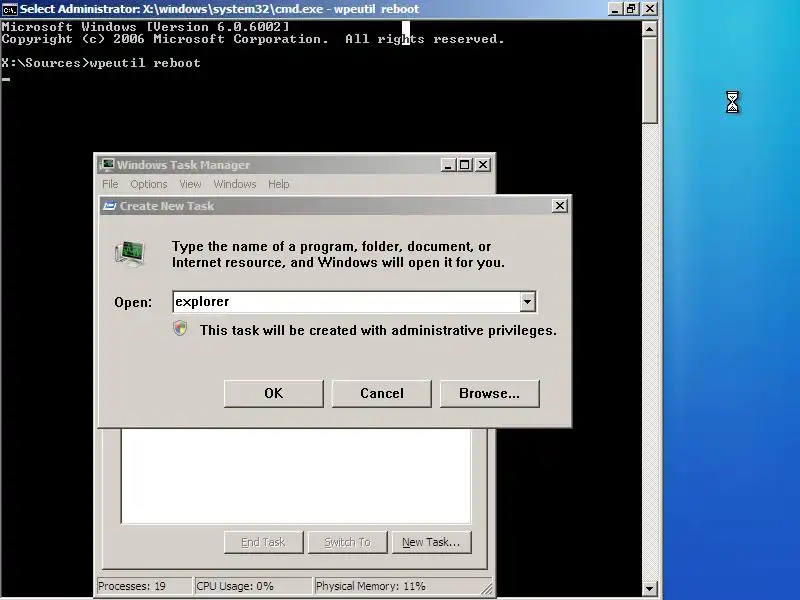Click End Task button in Task Manager
Image resolution: width=800 pixels, height=600 pixels.
coord(263,542)
